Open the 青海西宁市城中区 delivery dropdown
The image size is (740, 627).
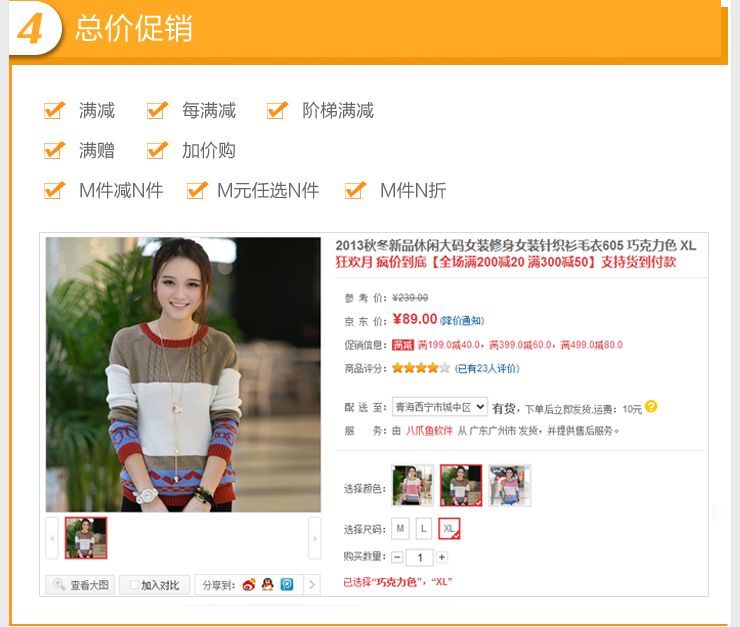(x=439, y=407)
